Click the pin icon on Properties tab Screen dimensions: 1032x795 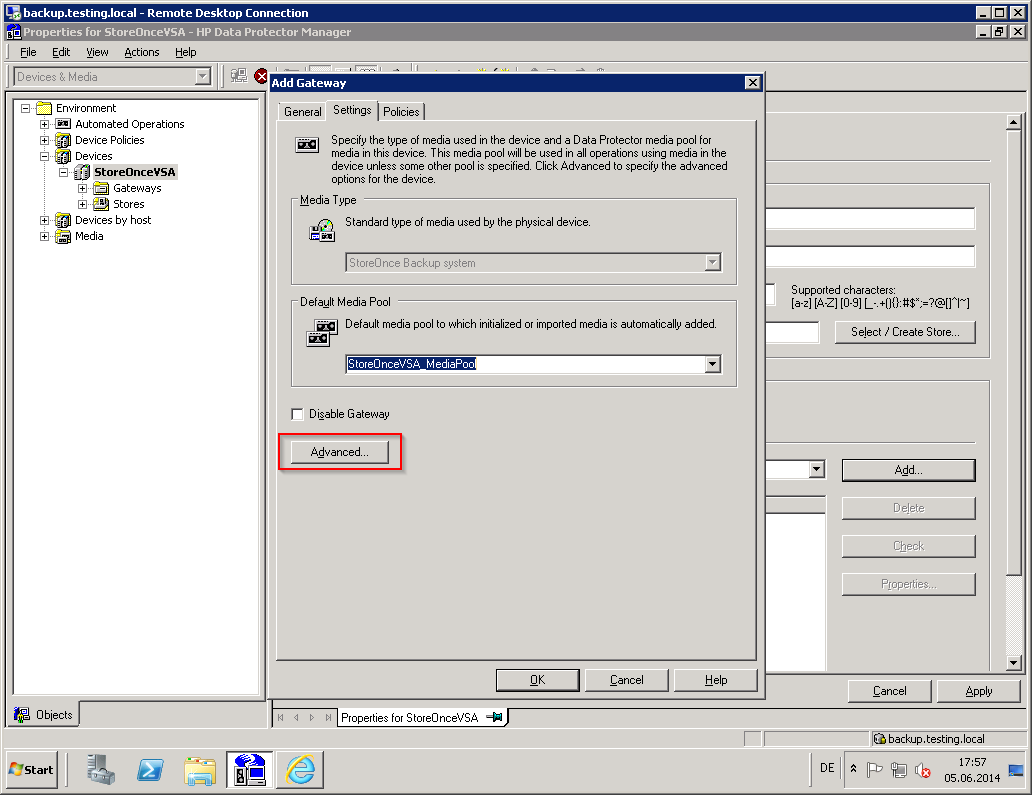(x=494, y=717)
